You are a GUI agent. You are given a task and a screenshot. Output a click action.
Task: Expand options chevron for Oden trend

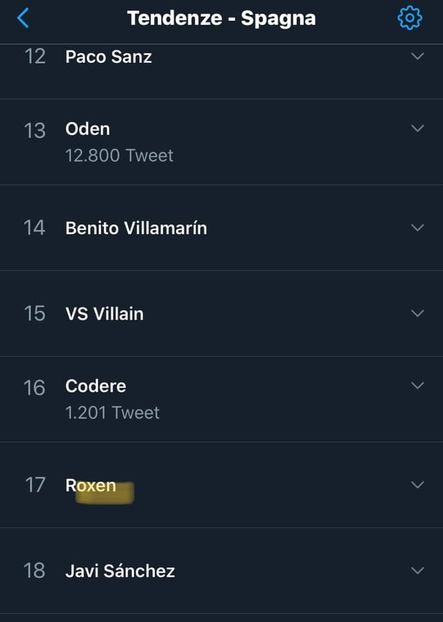point(417,129)
